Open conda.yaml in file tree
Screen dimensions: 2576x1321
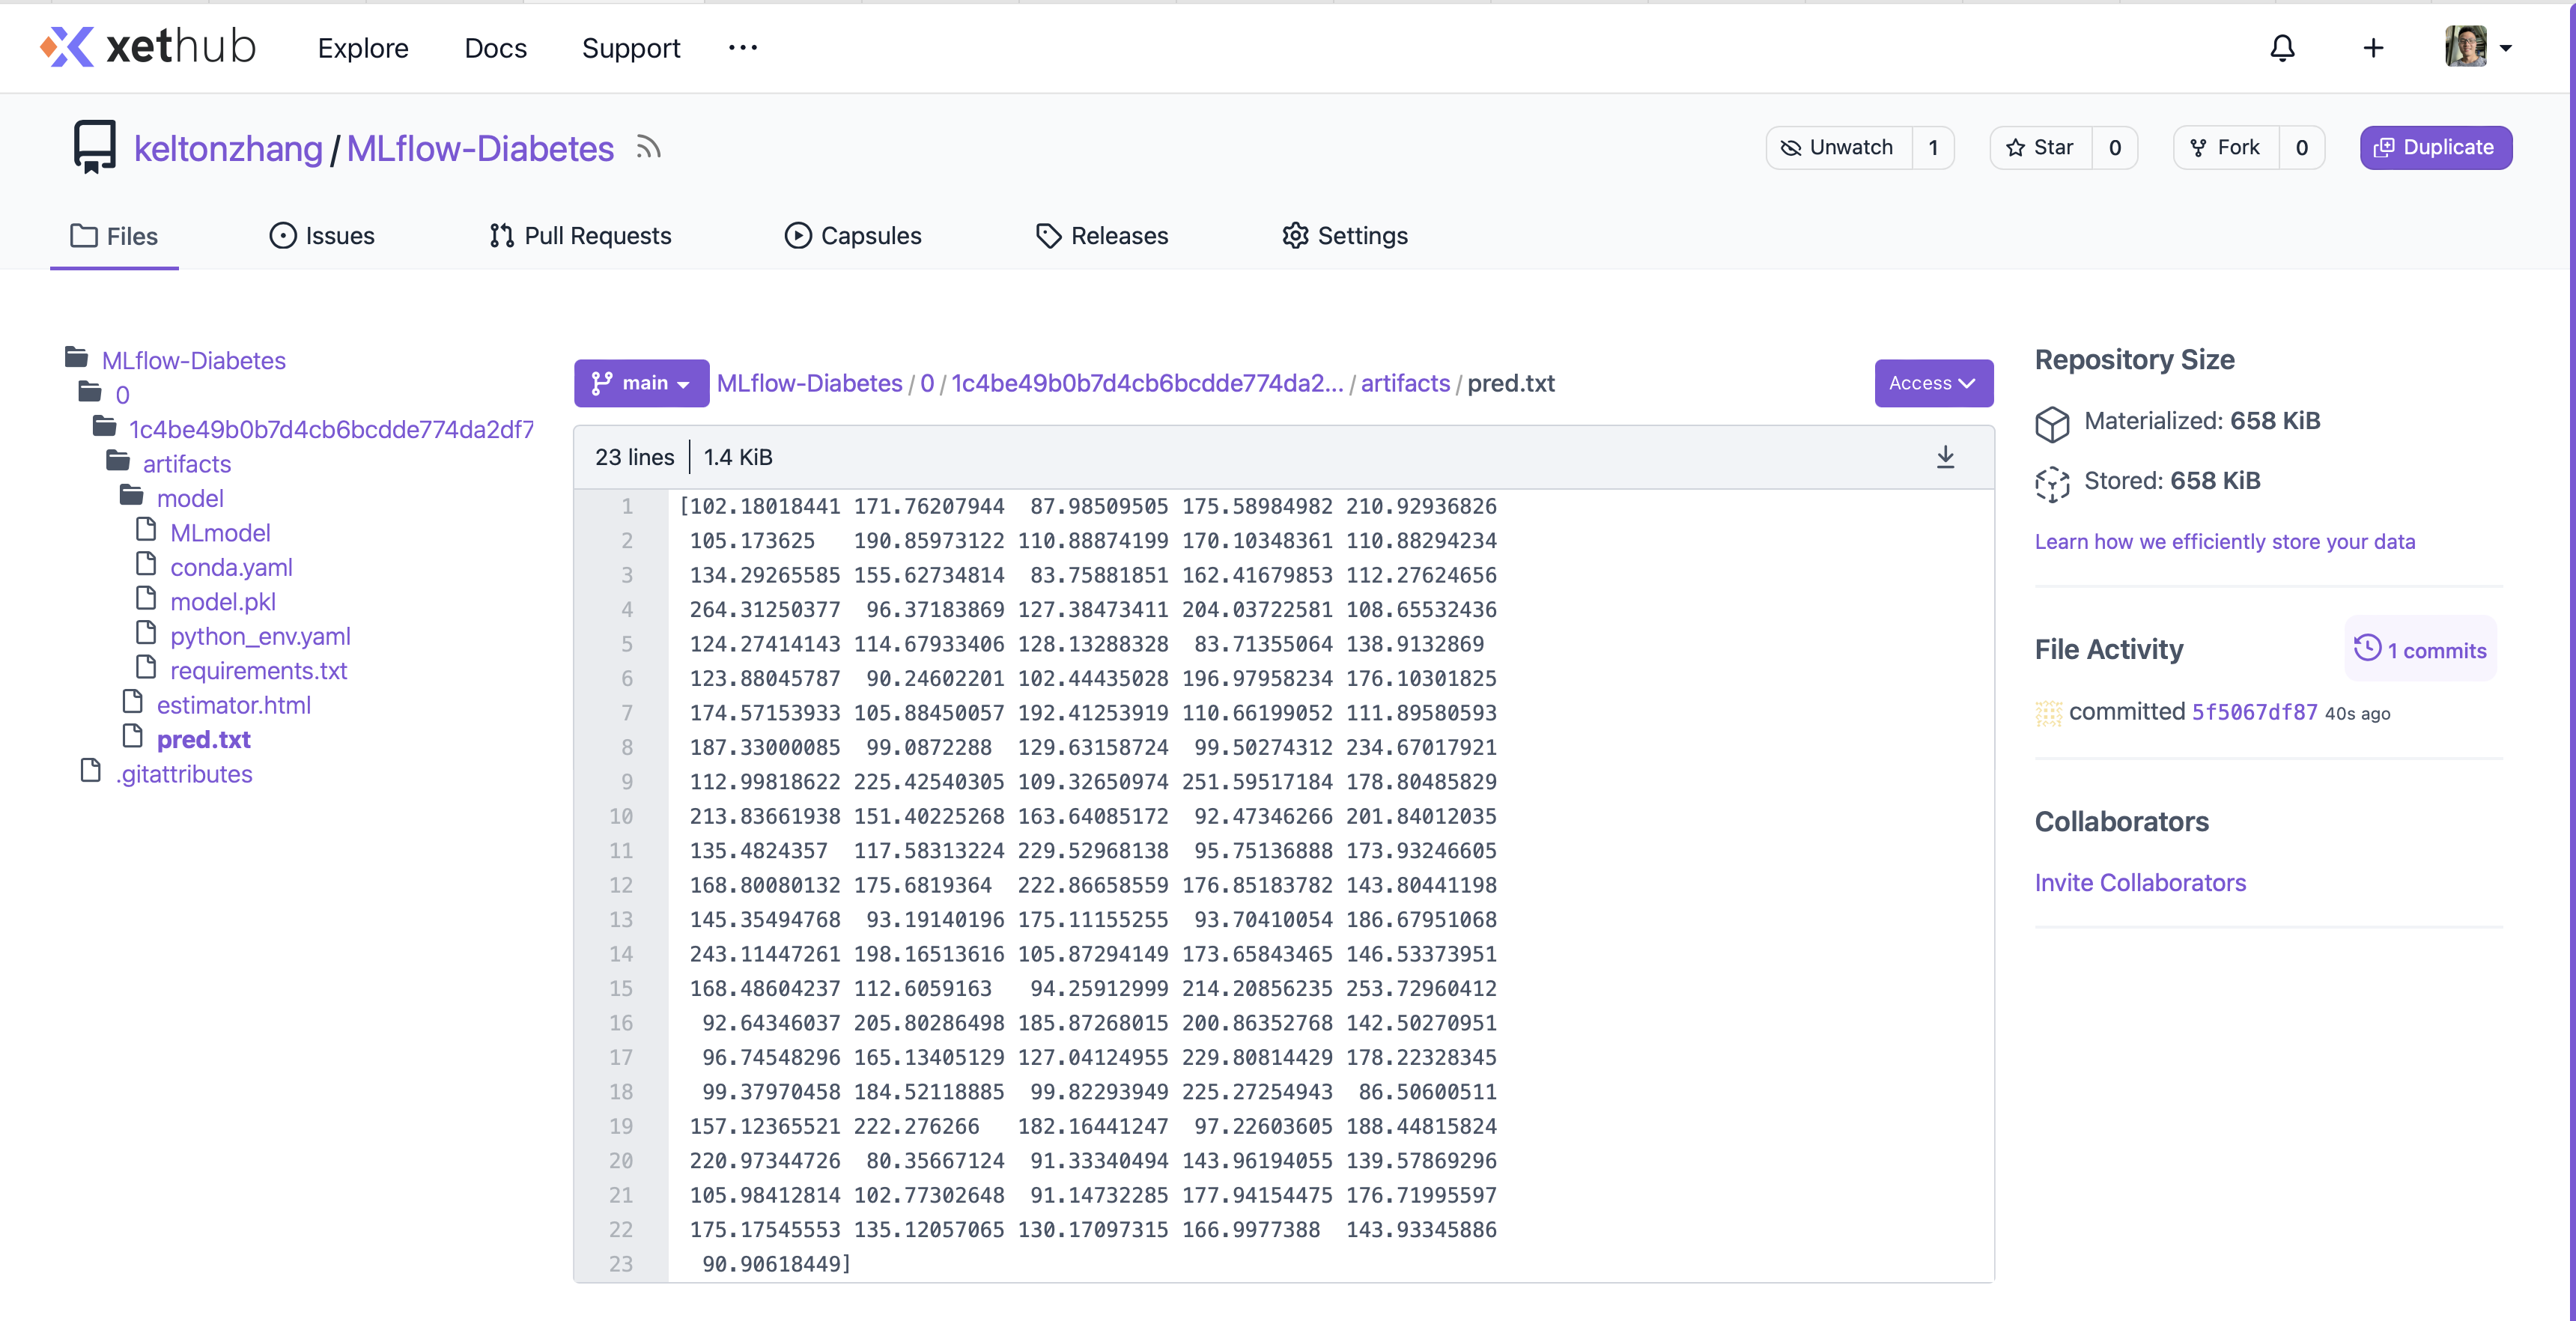pos(231,567)
